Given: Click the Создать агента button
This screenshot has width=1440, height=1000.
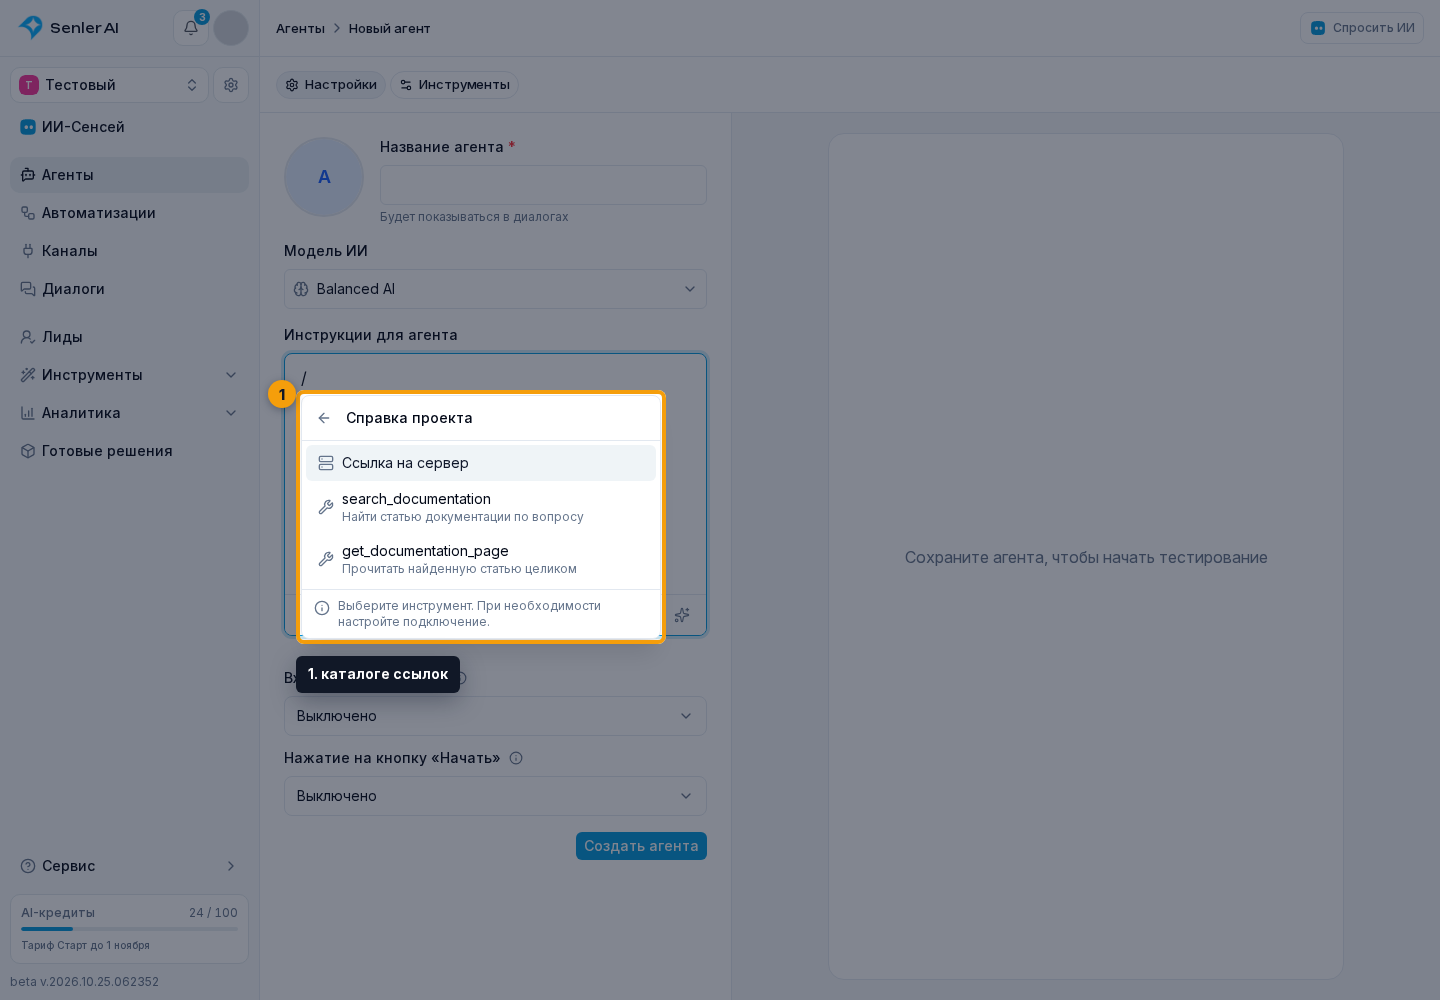Looking at the screenshot, I should pos(641,846).
